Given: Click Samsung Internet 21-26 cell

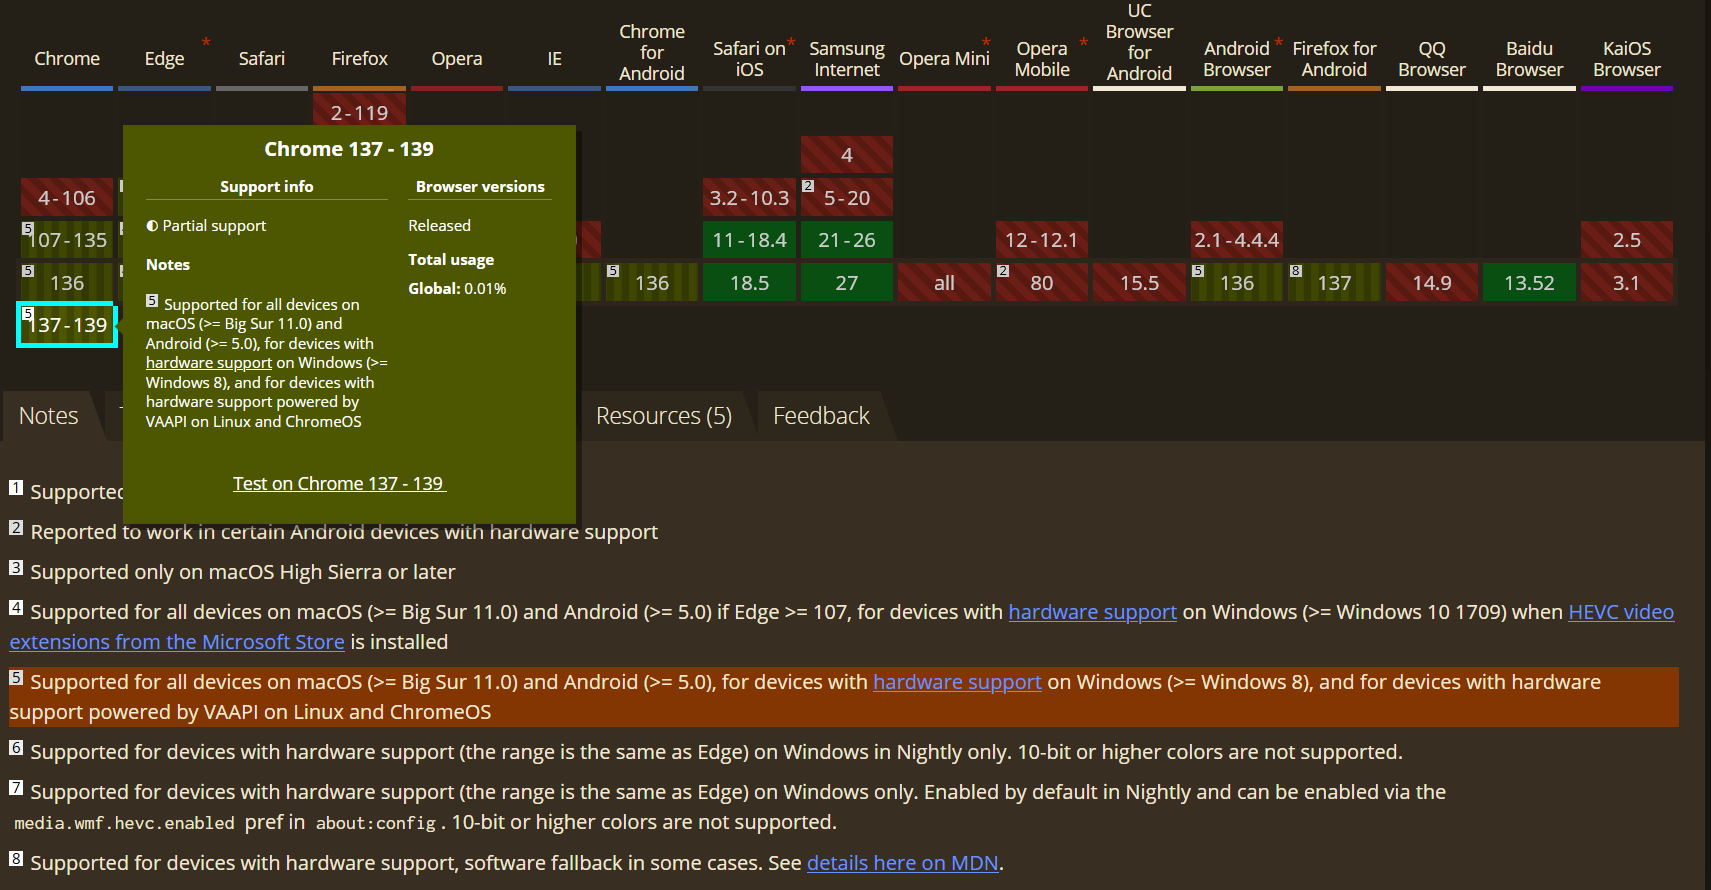Looking at the screenshot, I should [x=847, y=240].
